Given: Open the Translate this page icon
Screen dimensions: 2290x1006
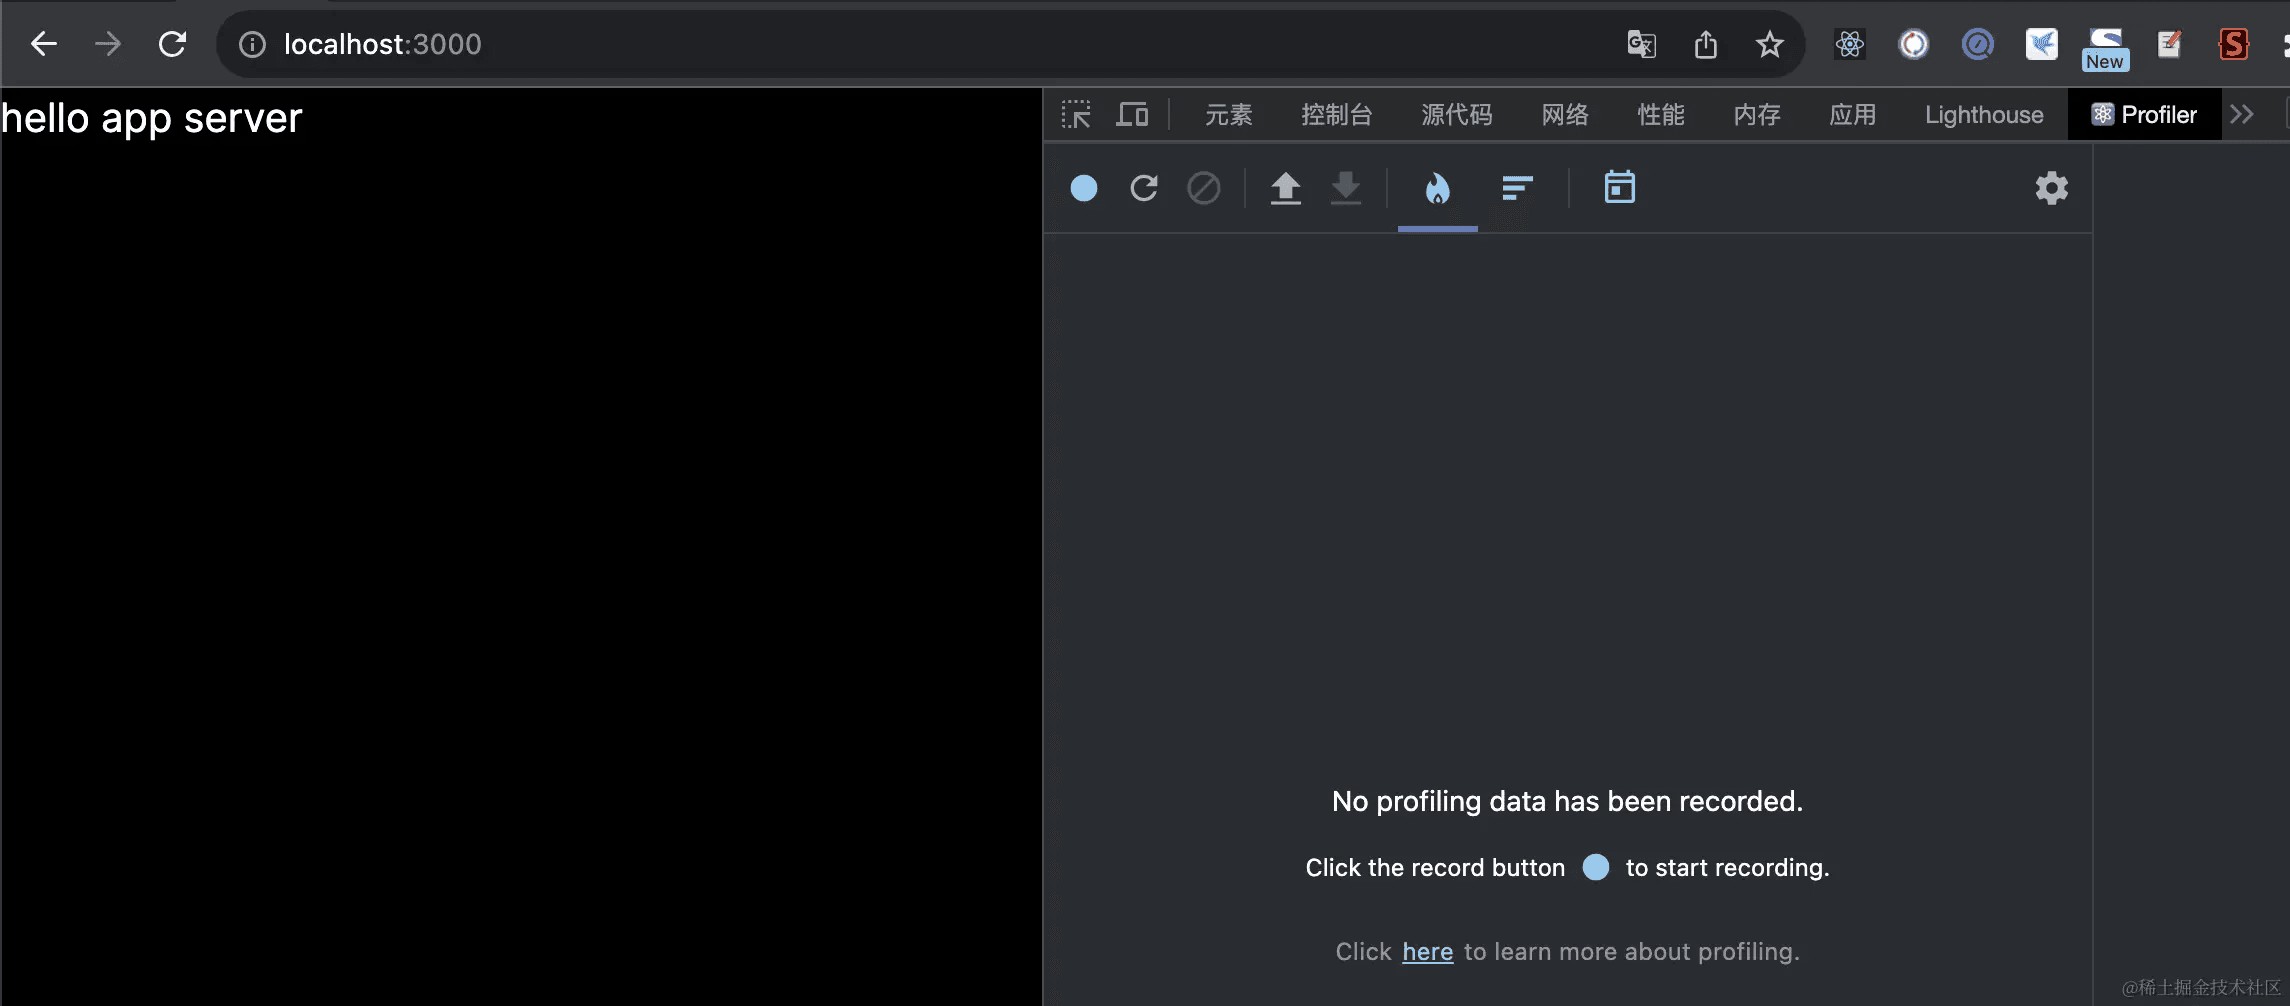Looking at the screenshot, I should coord(1641,44).
